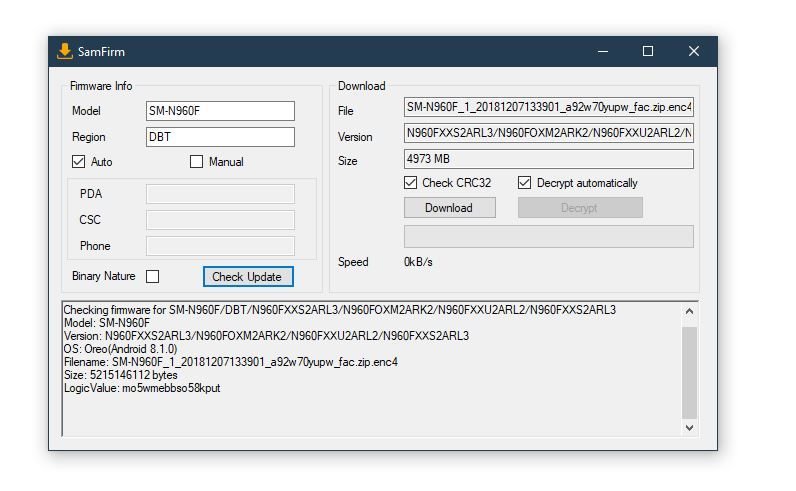Click the download progress bar
This screenshot has height=491, width=796.
pos(548,237)
